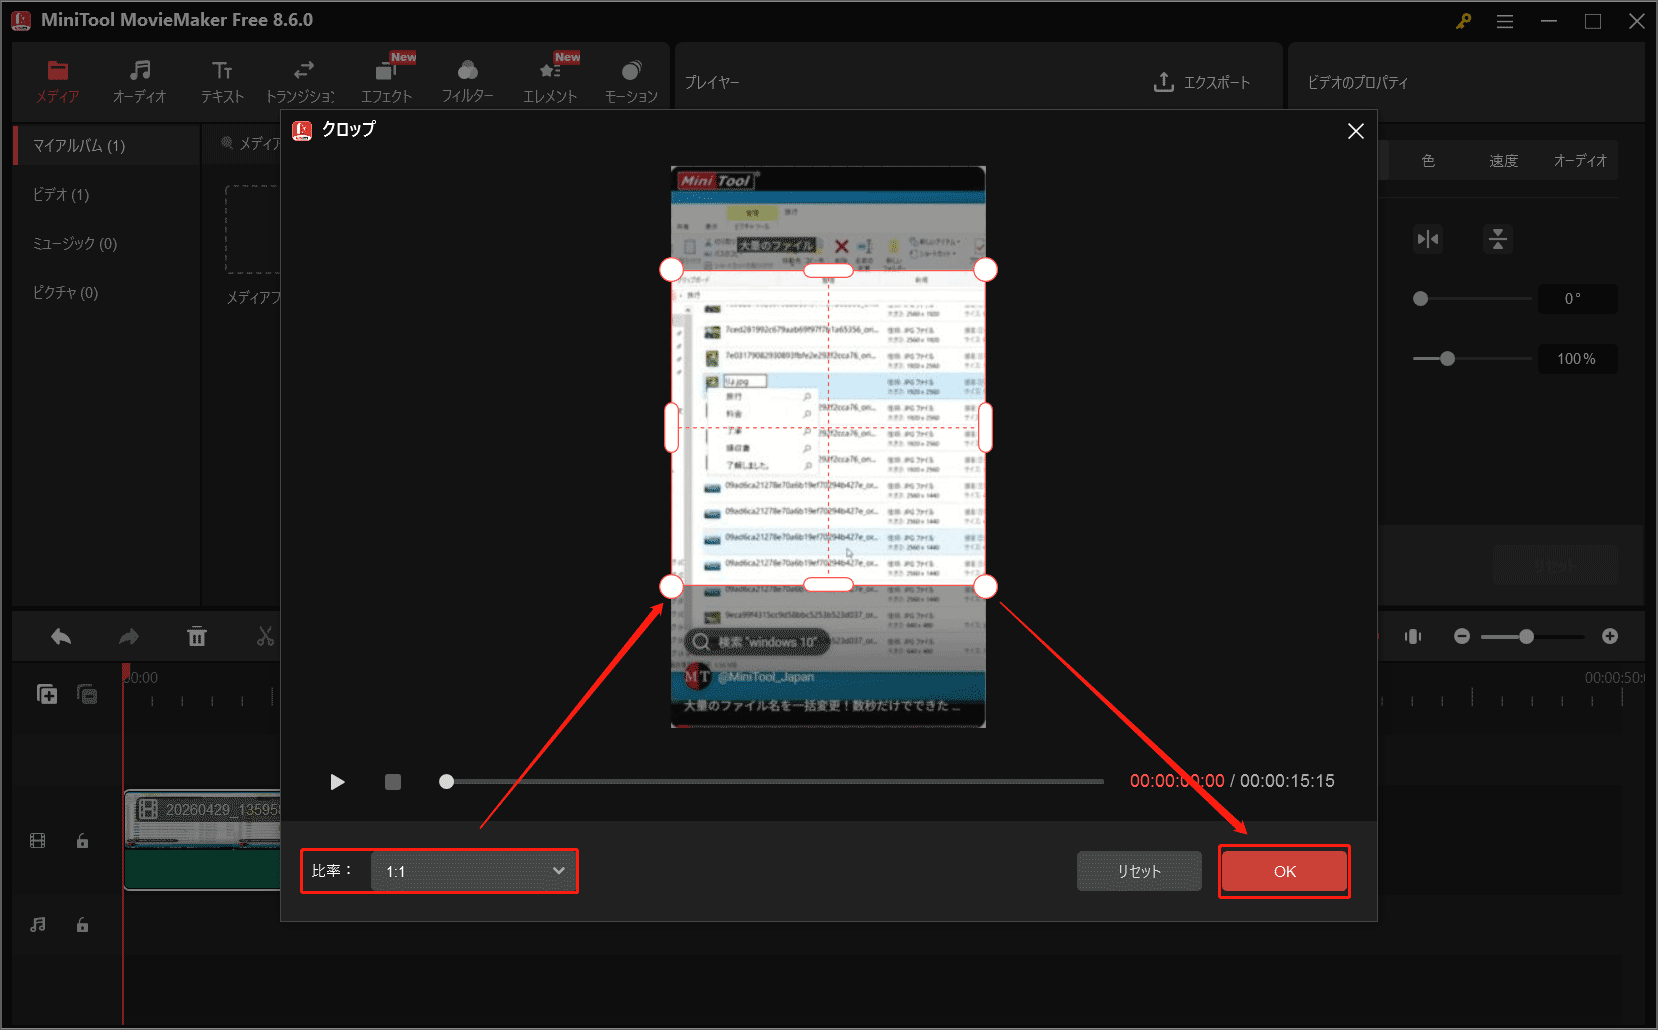Stop the crop preview playback
This screenshot has height=1030, width=1658.
coord(393,782)
